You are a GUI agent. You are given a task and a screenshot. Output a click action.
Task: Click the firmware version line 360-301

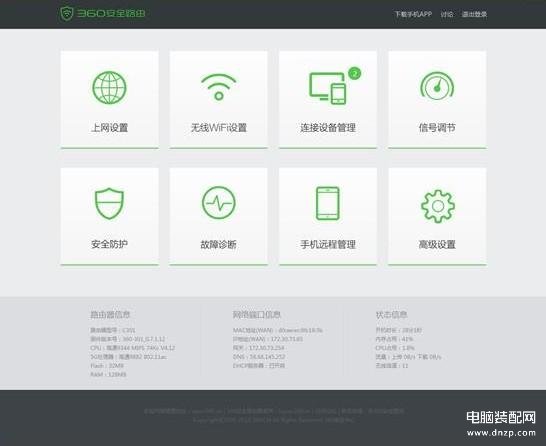click(127, 339)
